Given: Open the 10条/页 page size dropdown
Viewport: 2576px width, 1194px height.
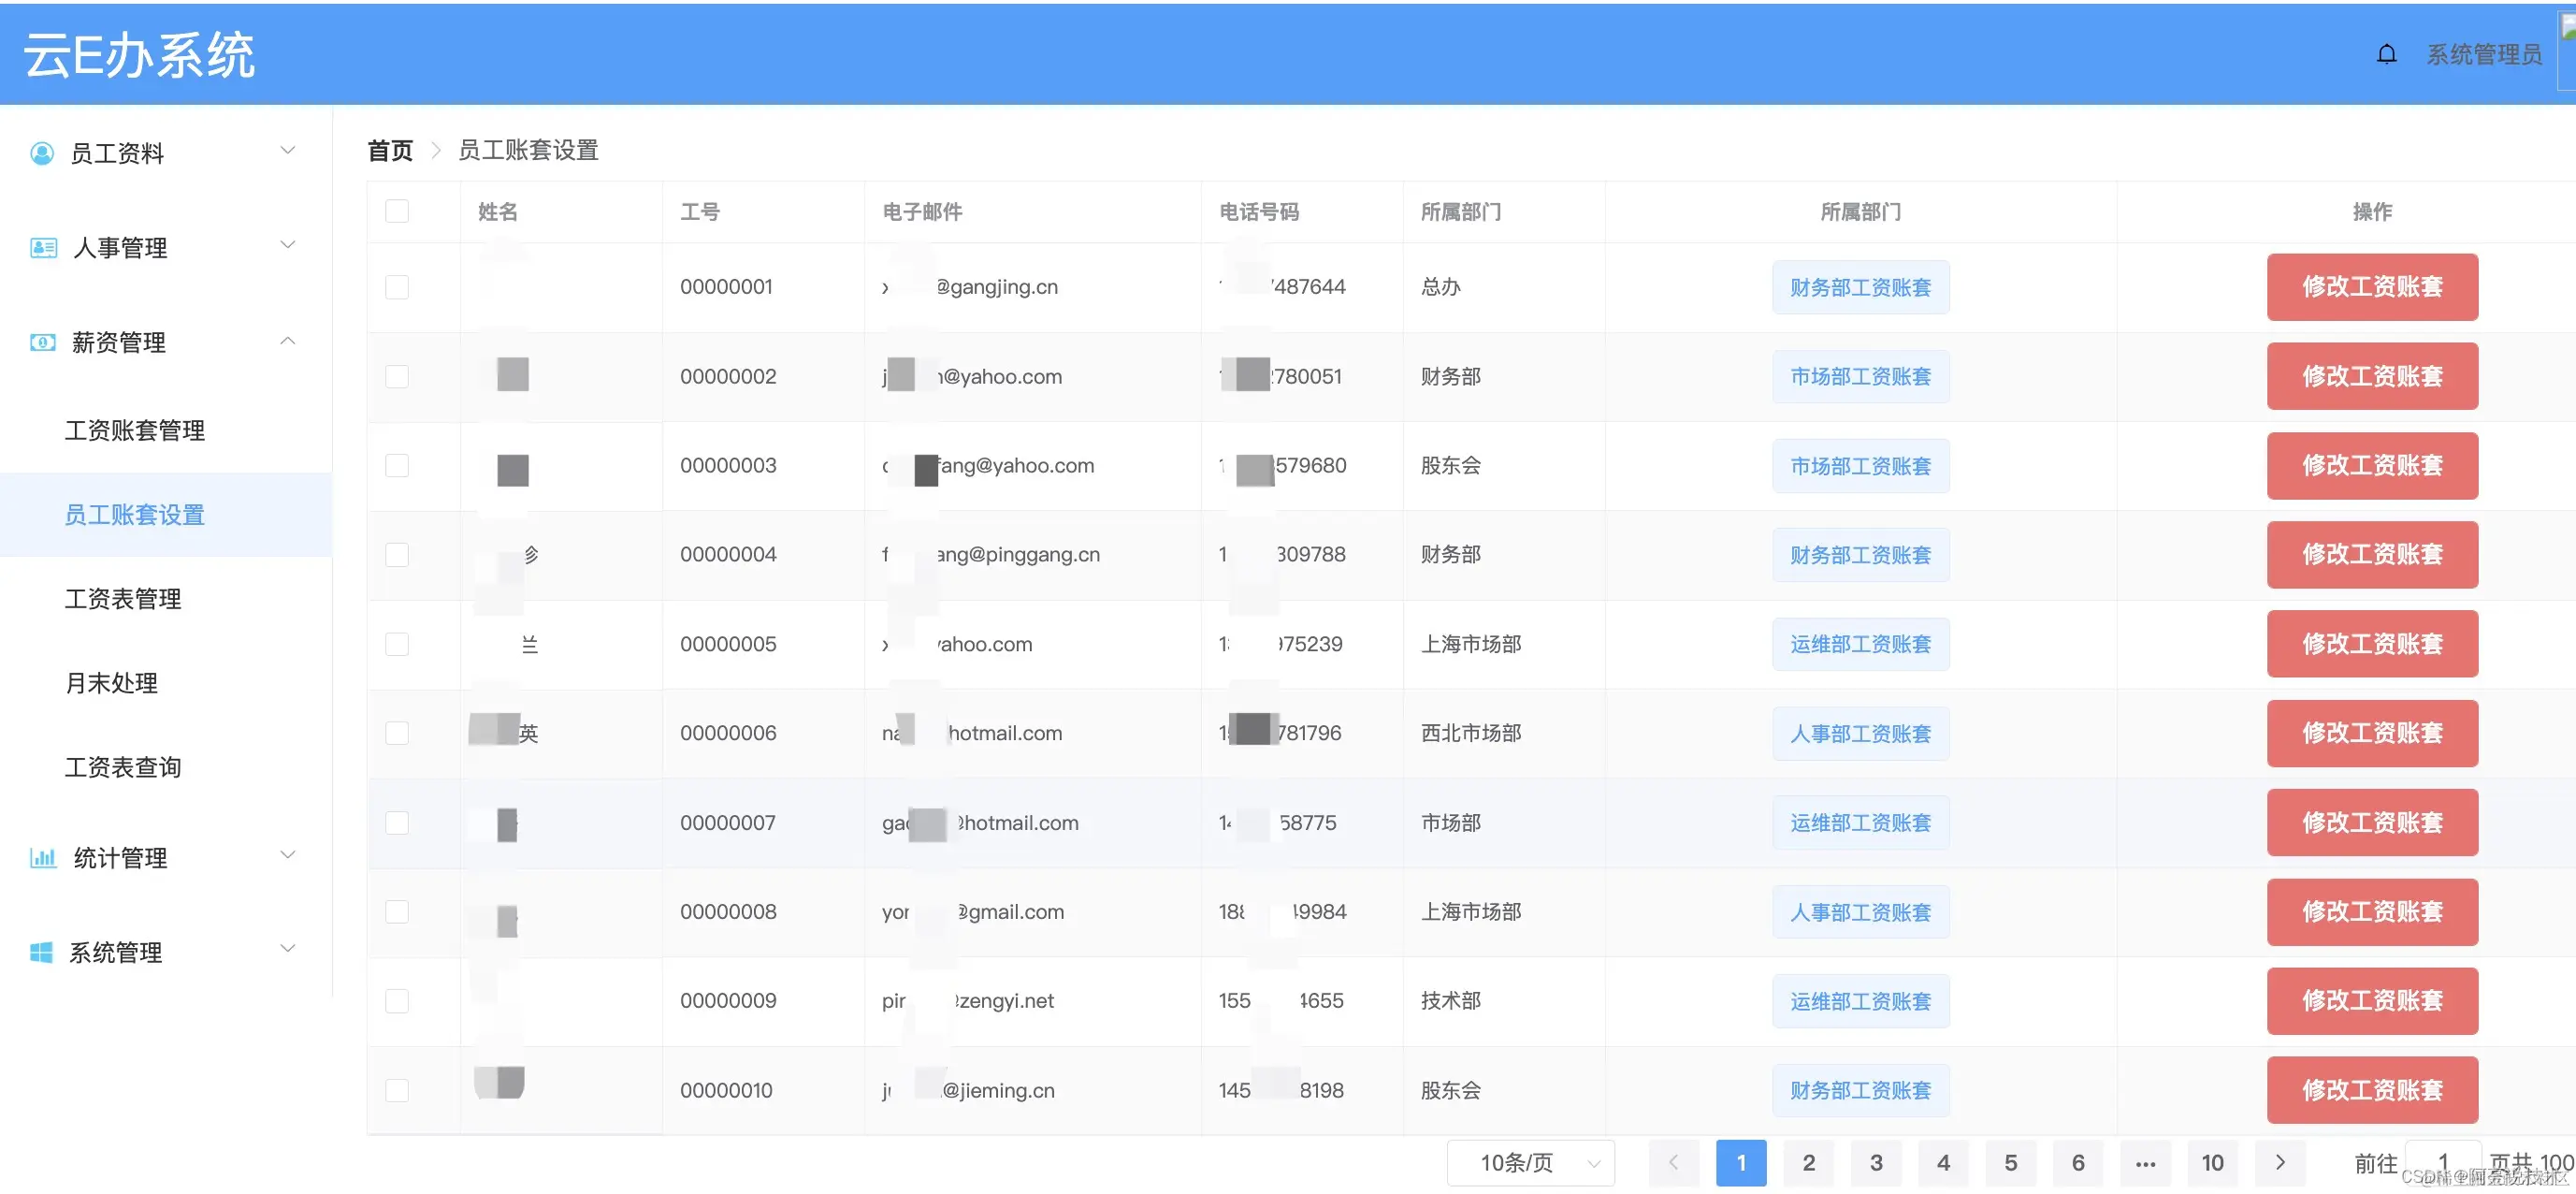Looking at the screenshot, I should pyautogui.click(x=1530, y=1162).
